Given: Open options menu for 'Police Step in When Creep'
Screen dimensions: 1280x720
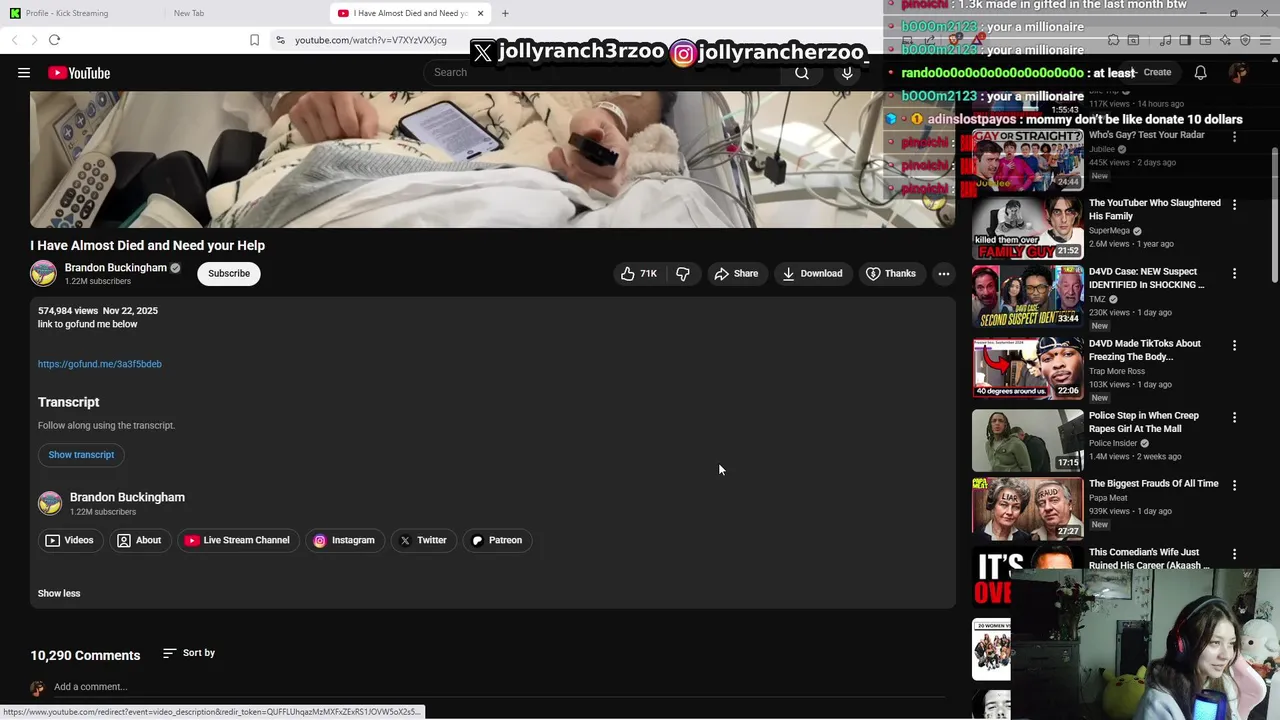Looking at the screenshot, I should click(1234, 417).
